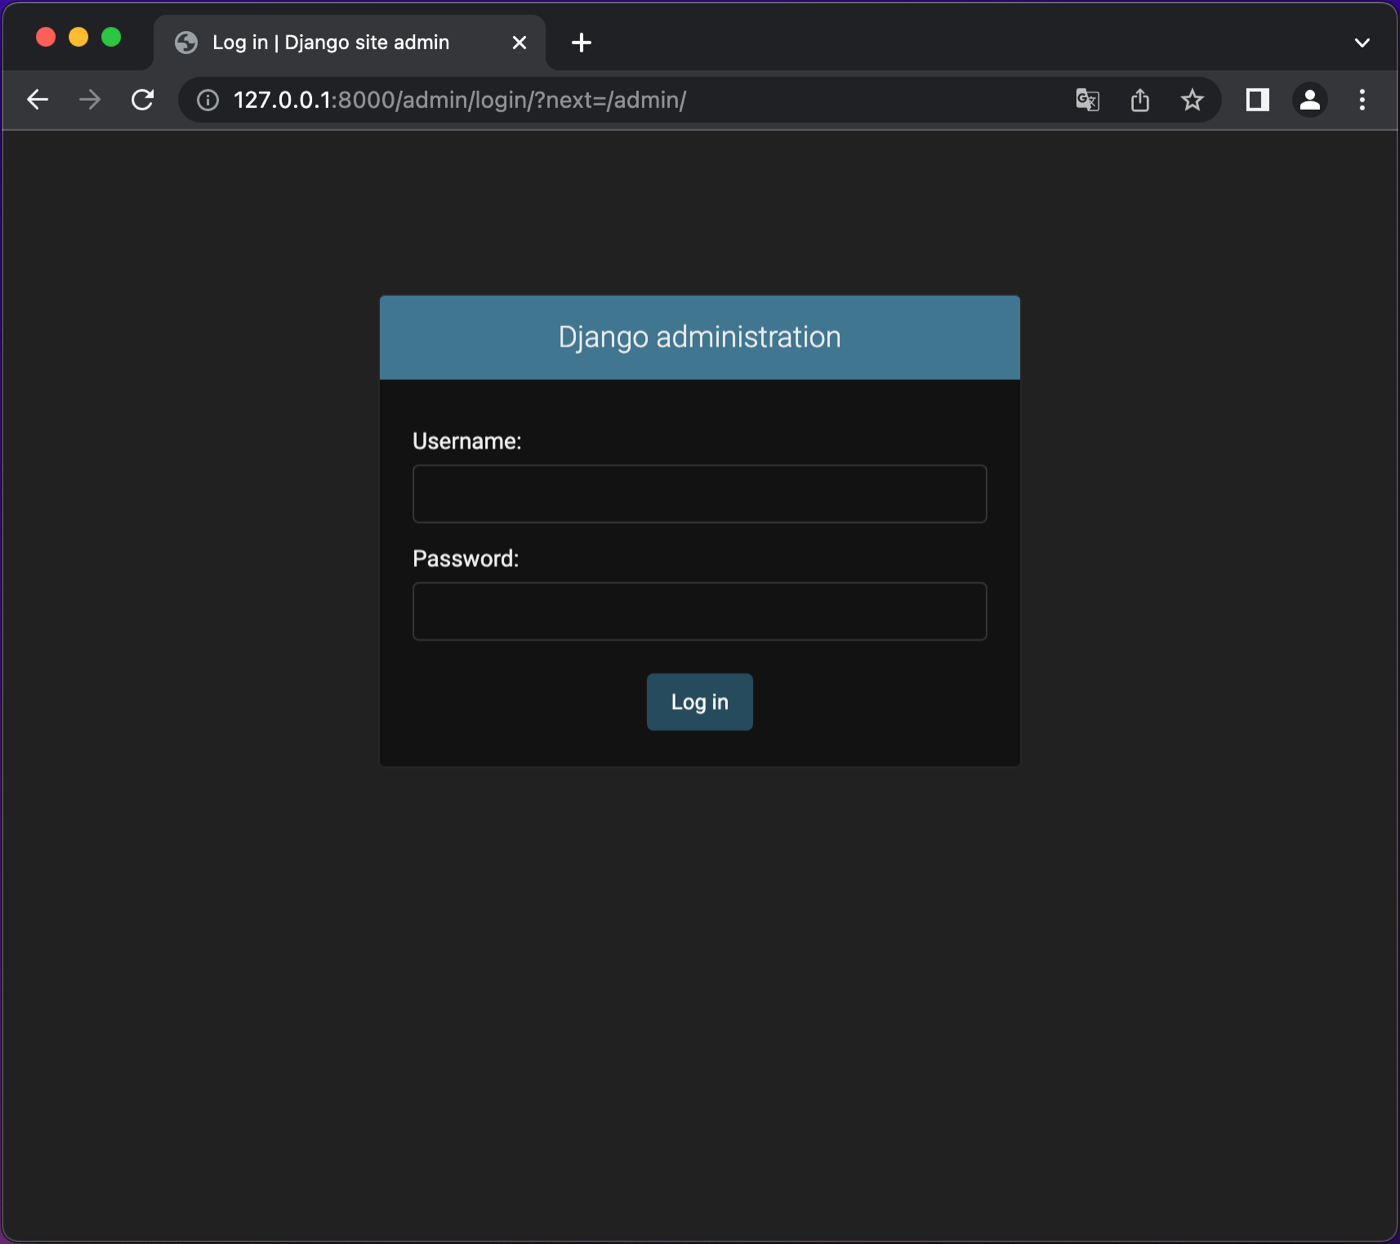Close the Django site admin tab
This screenshot has height=1244, width=1400.
click(519, 43)
